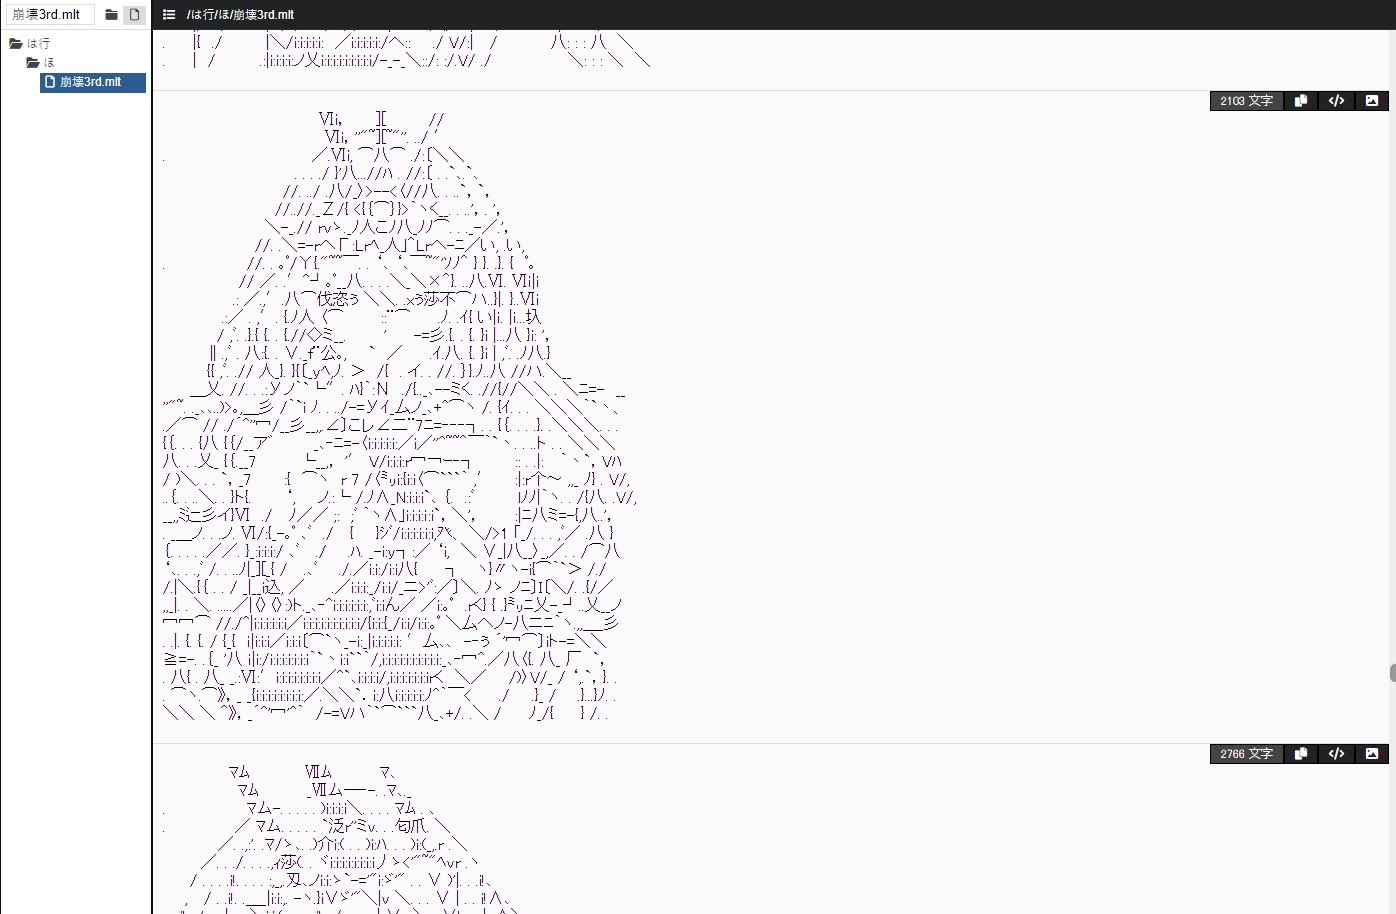Click the /は行/ほ/崩壊3rd.mlt path breadcrumb

pyautogui.click(x=240, y=15)
